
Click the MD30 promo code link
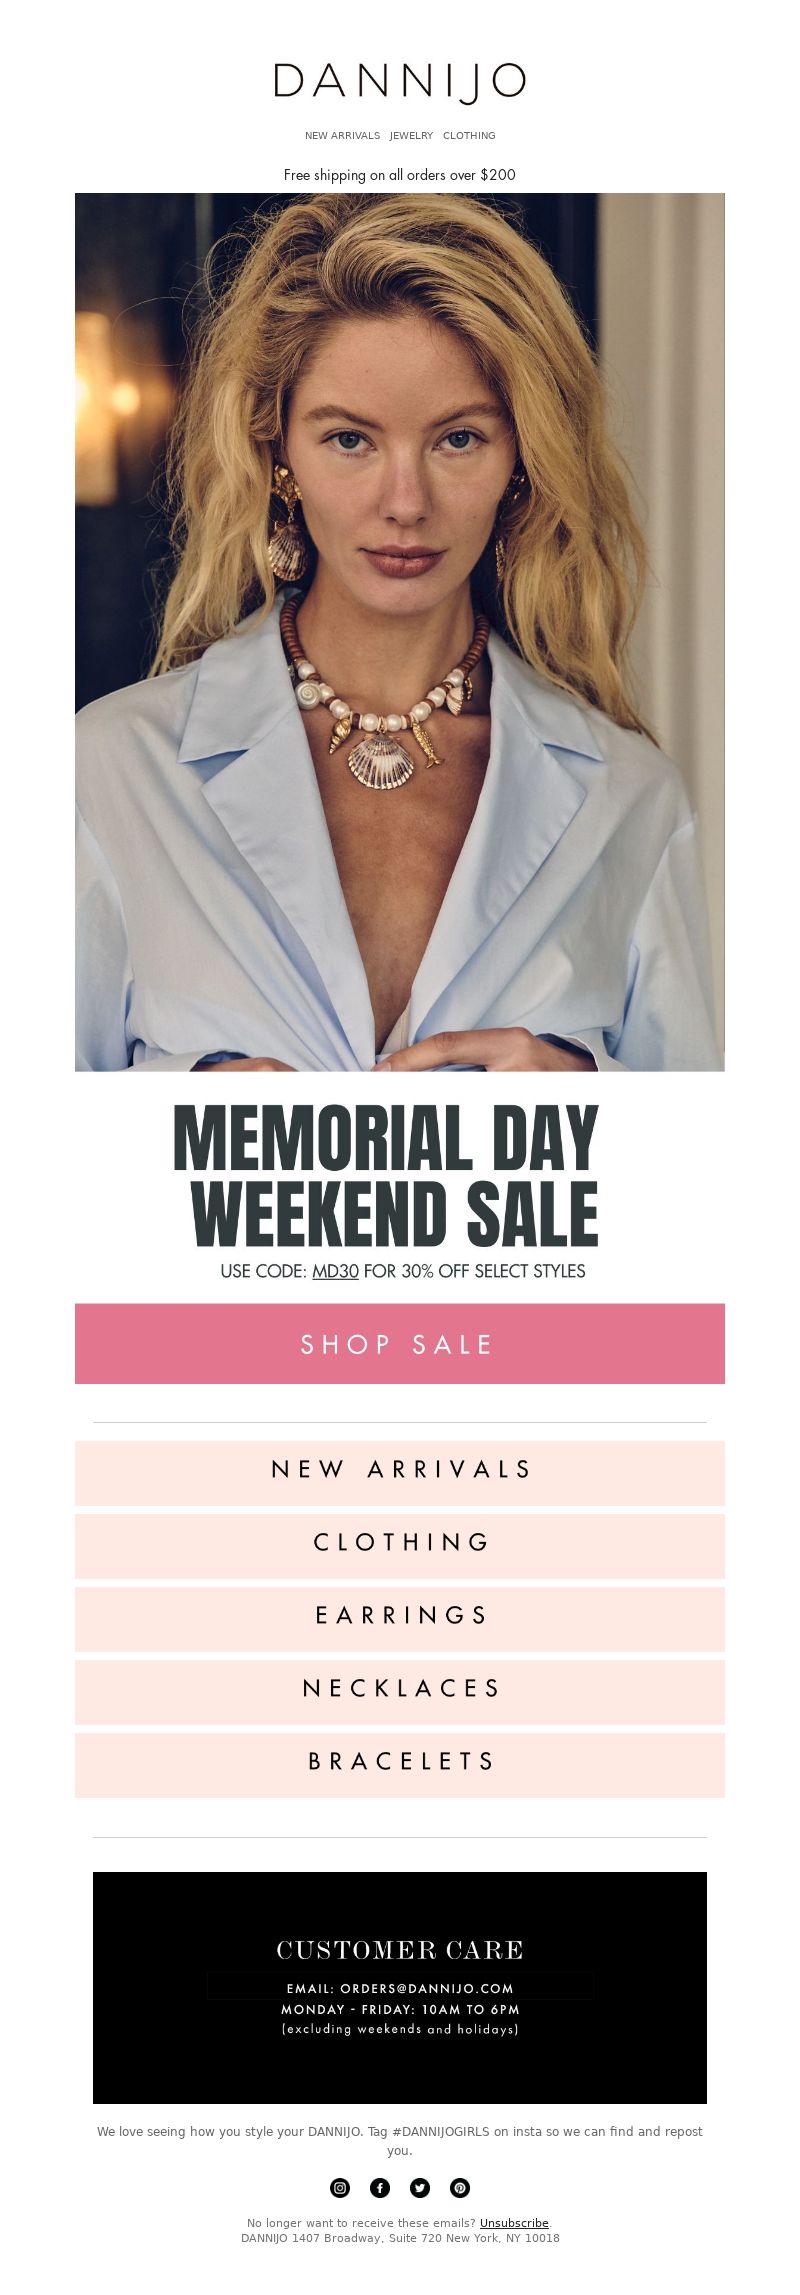click(x=335, y=1271)
